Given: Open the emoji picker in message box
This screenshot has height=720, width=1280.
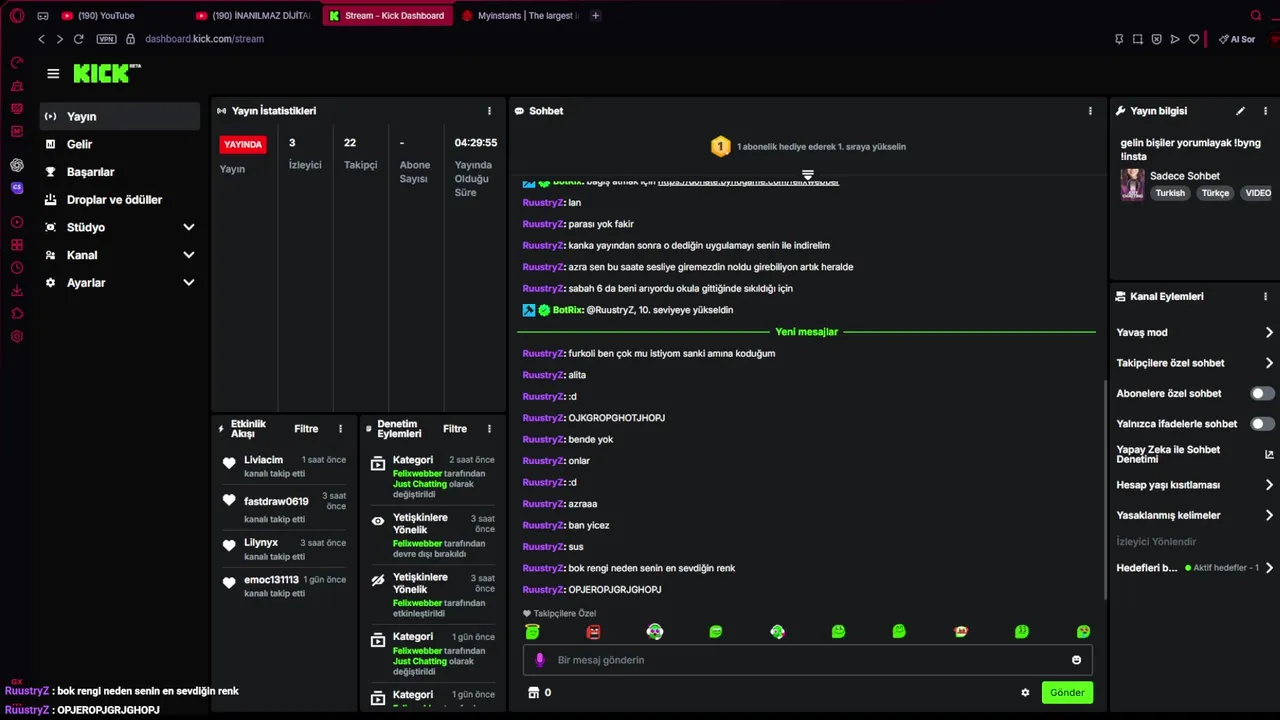Looking at the screenshot, I should point(1076,660).
